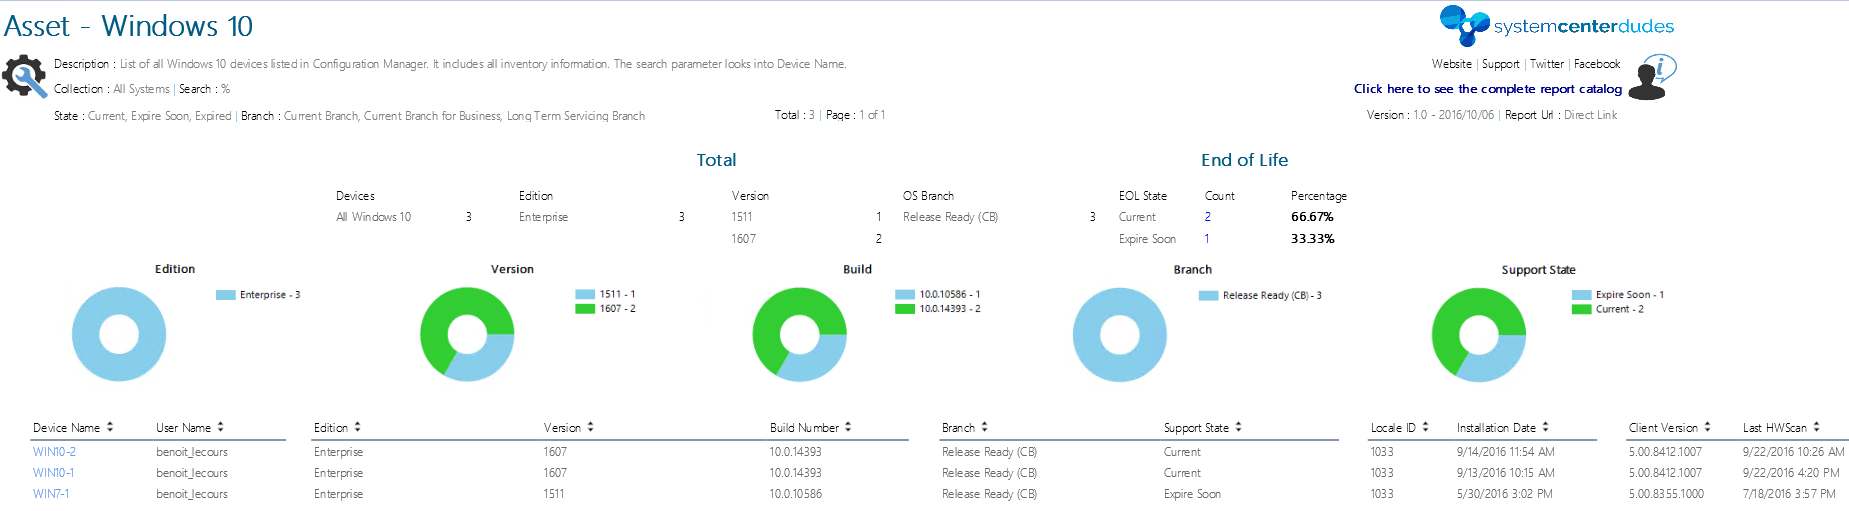Sort by Installation Date column arrows
This screenshot has width=1849, height=511.
1545,427
